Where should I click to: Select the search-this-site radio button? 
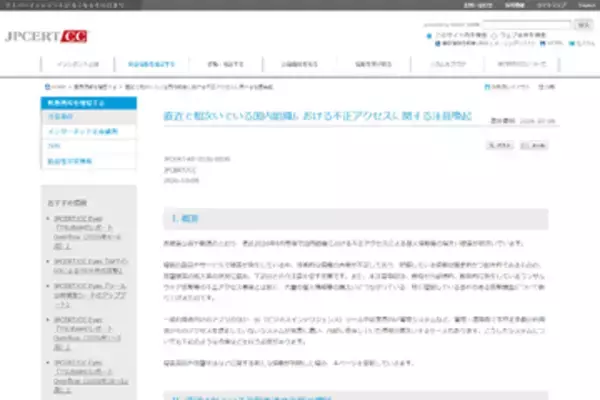pos(429,36)
